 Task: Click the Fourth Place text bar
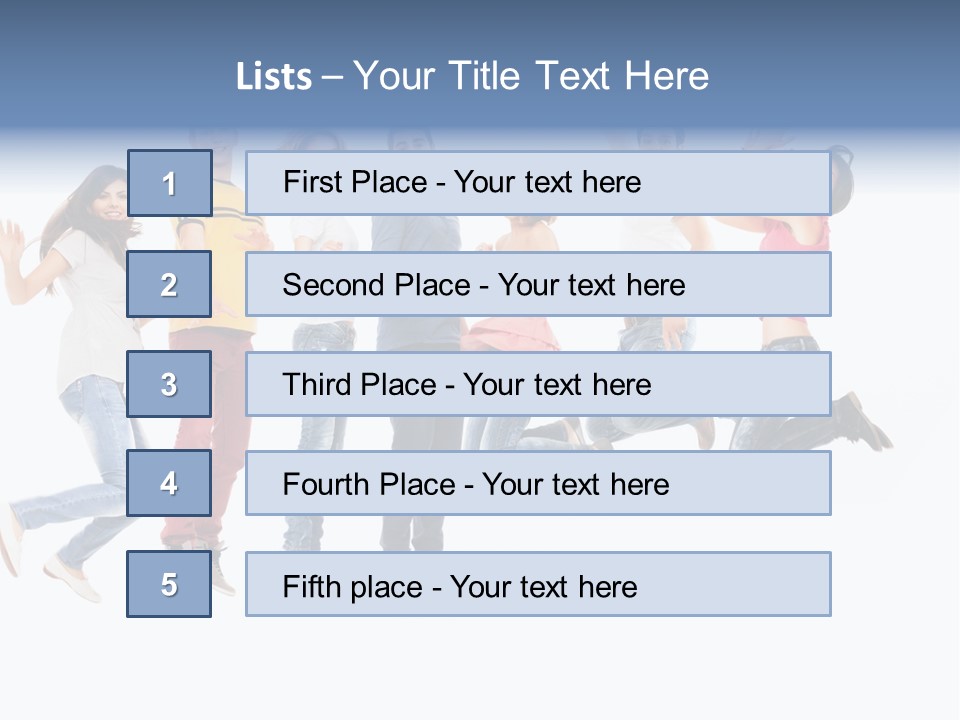538,483
